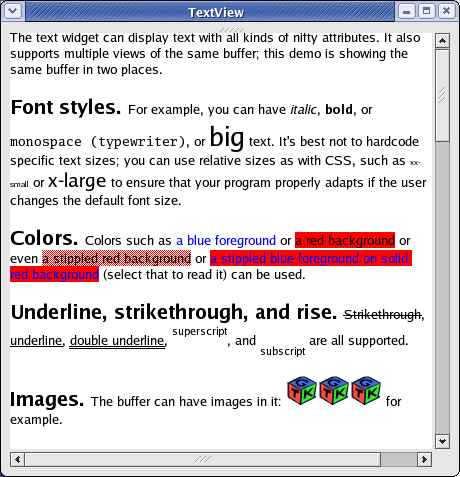This screenshot has height=477, width=460.
Task: Click the vertical scrollbar thumb
Action: [442, 96]
